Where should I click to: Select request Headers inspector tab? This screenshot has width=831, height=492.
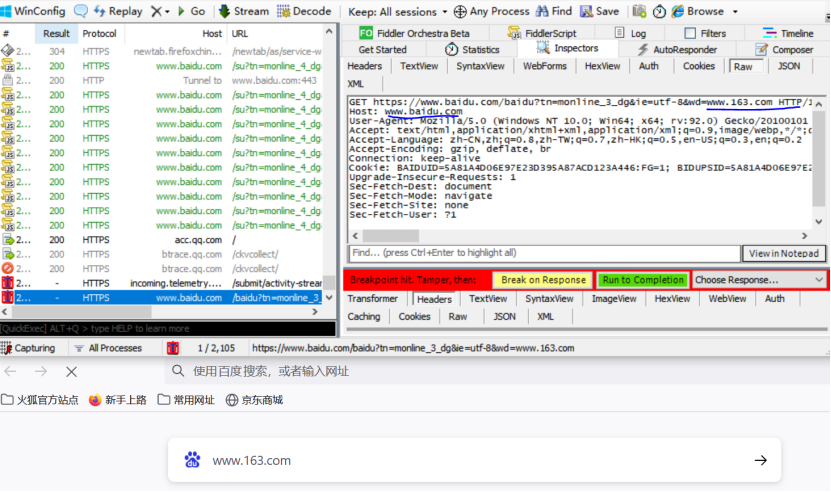pos(365,66)
